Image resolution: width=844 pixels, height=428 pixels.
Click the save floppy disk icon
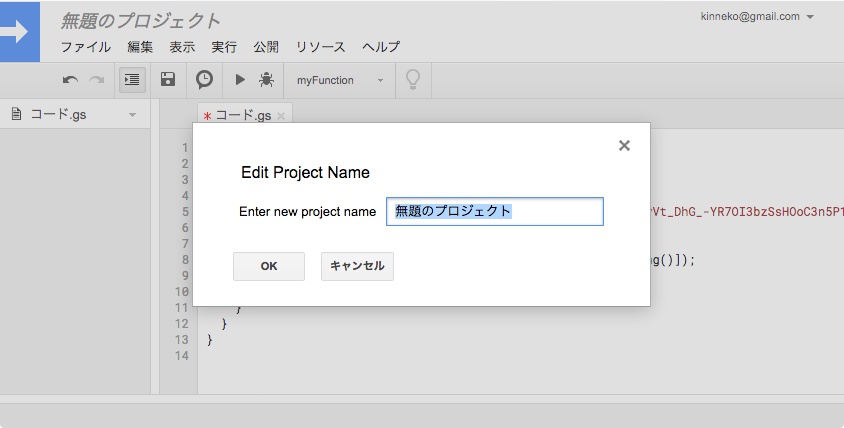(x=168, y=80)
